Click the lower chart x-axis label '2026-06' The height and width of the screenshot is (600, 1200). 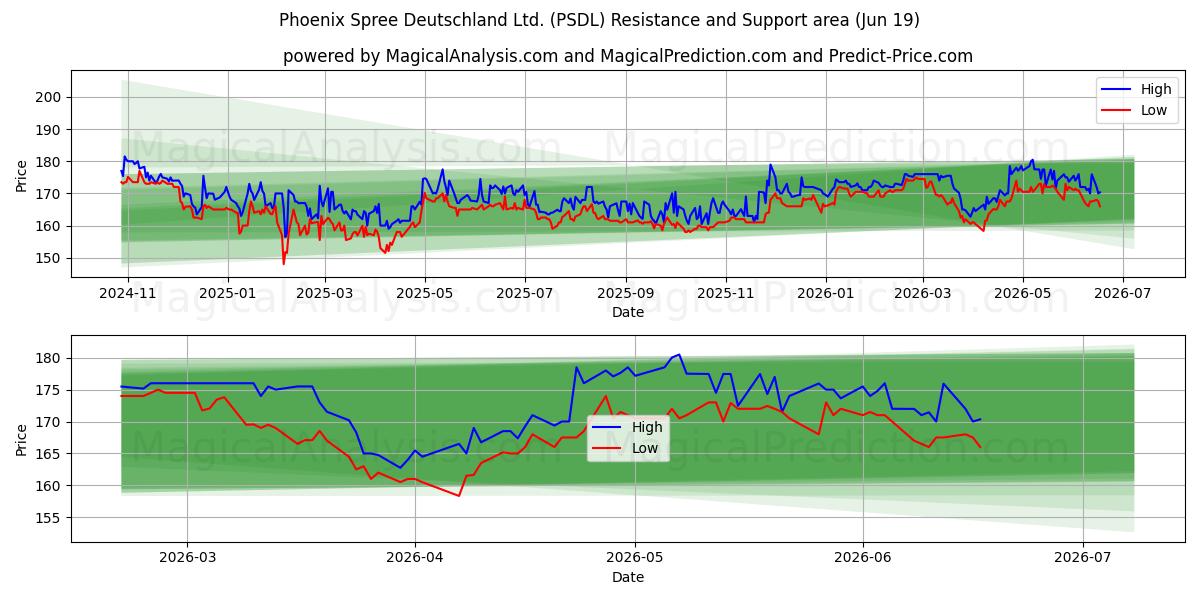click(863, 558)
